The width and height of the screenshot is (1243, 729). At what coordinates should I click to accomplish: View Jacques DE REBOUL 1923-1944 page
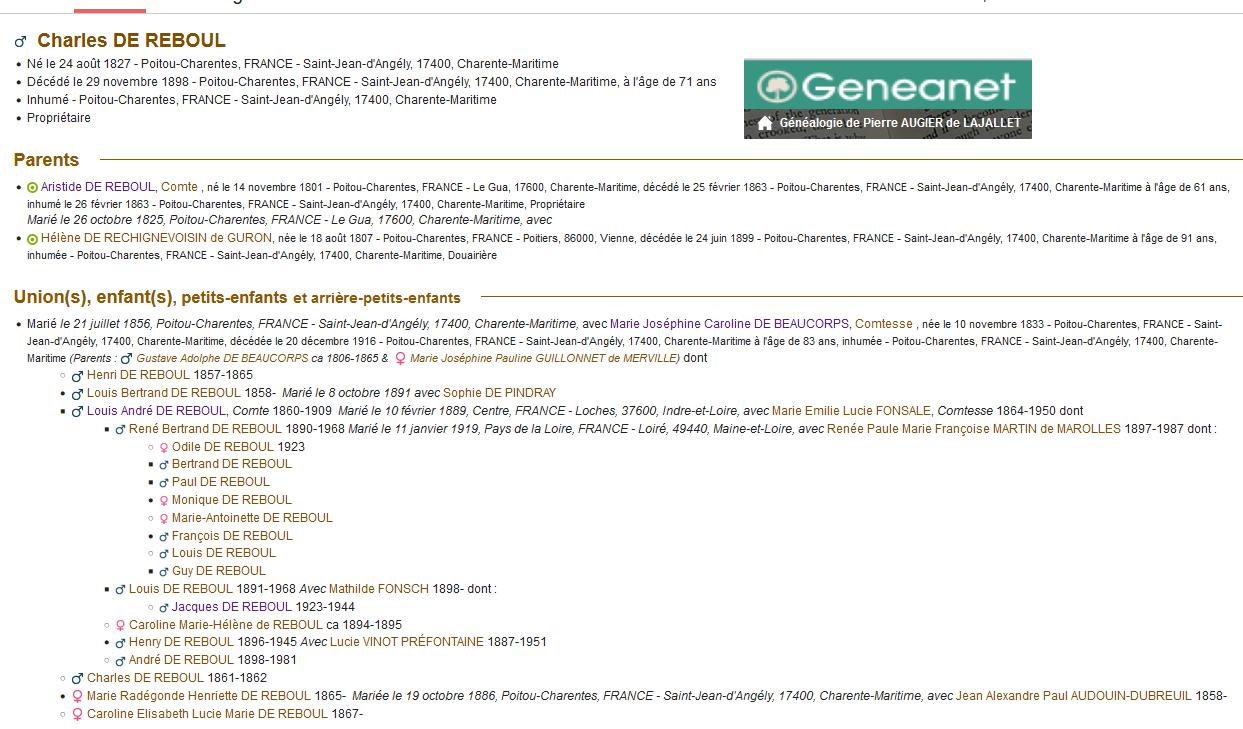tap(232, 607)
